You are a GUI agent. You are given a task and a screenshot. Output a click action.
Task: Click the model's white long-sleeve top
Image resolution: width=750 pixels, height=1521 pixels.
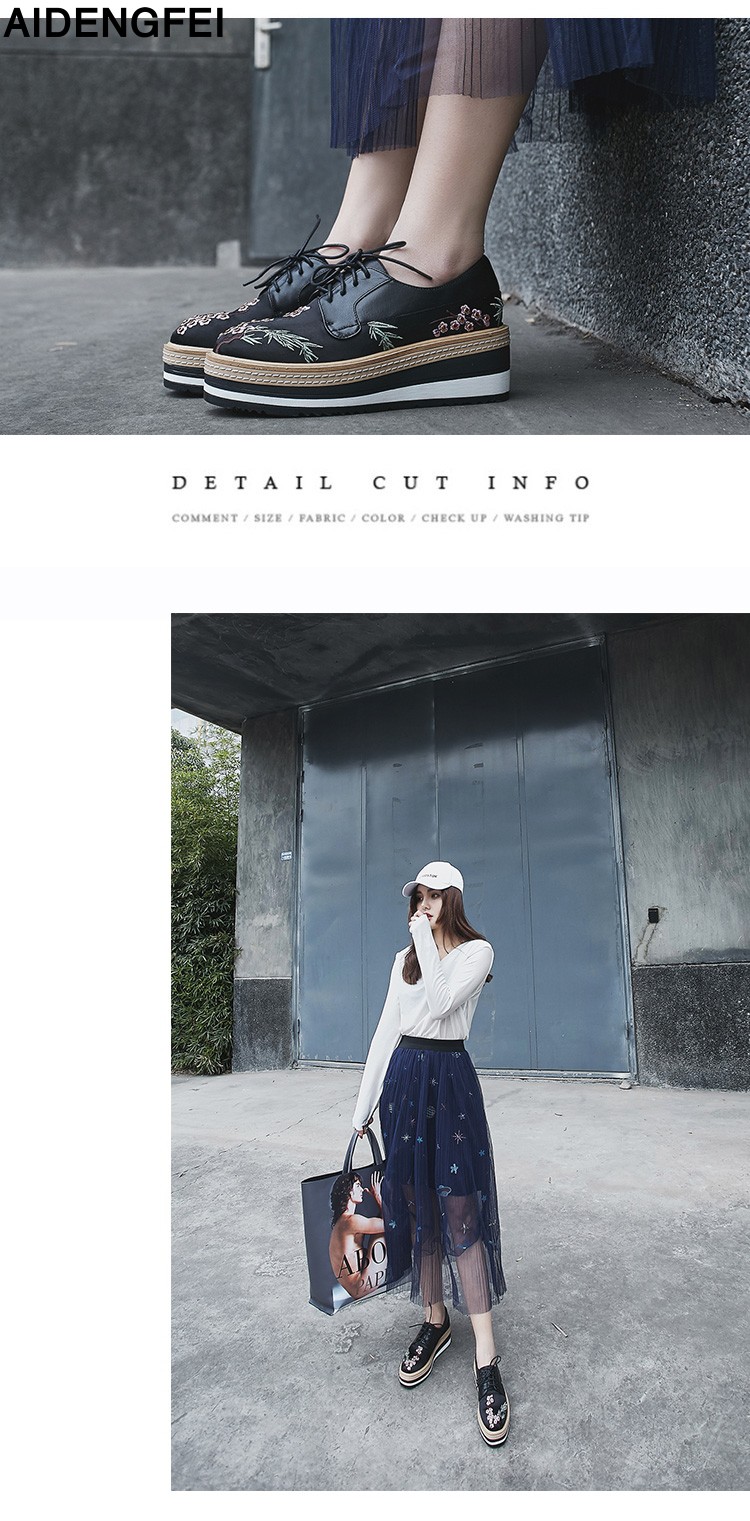point(428,1015)
